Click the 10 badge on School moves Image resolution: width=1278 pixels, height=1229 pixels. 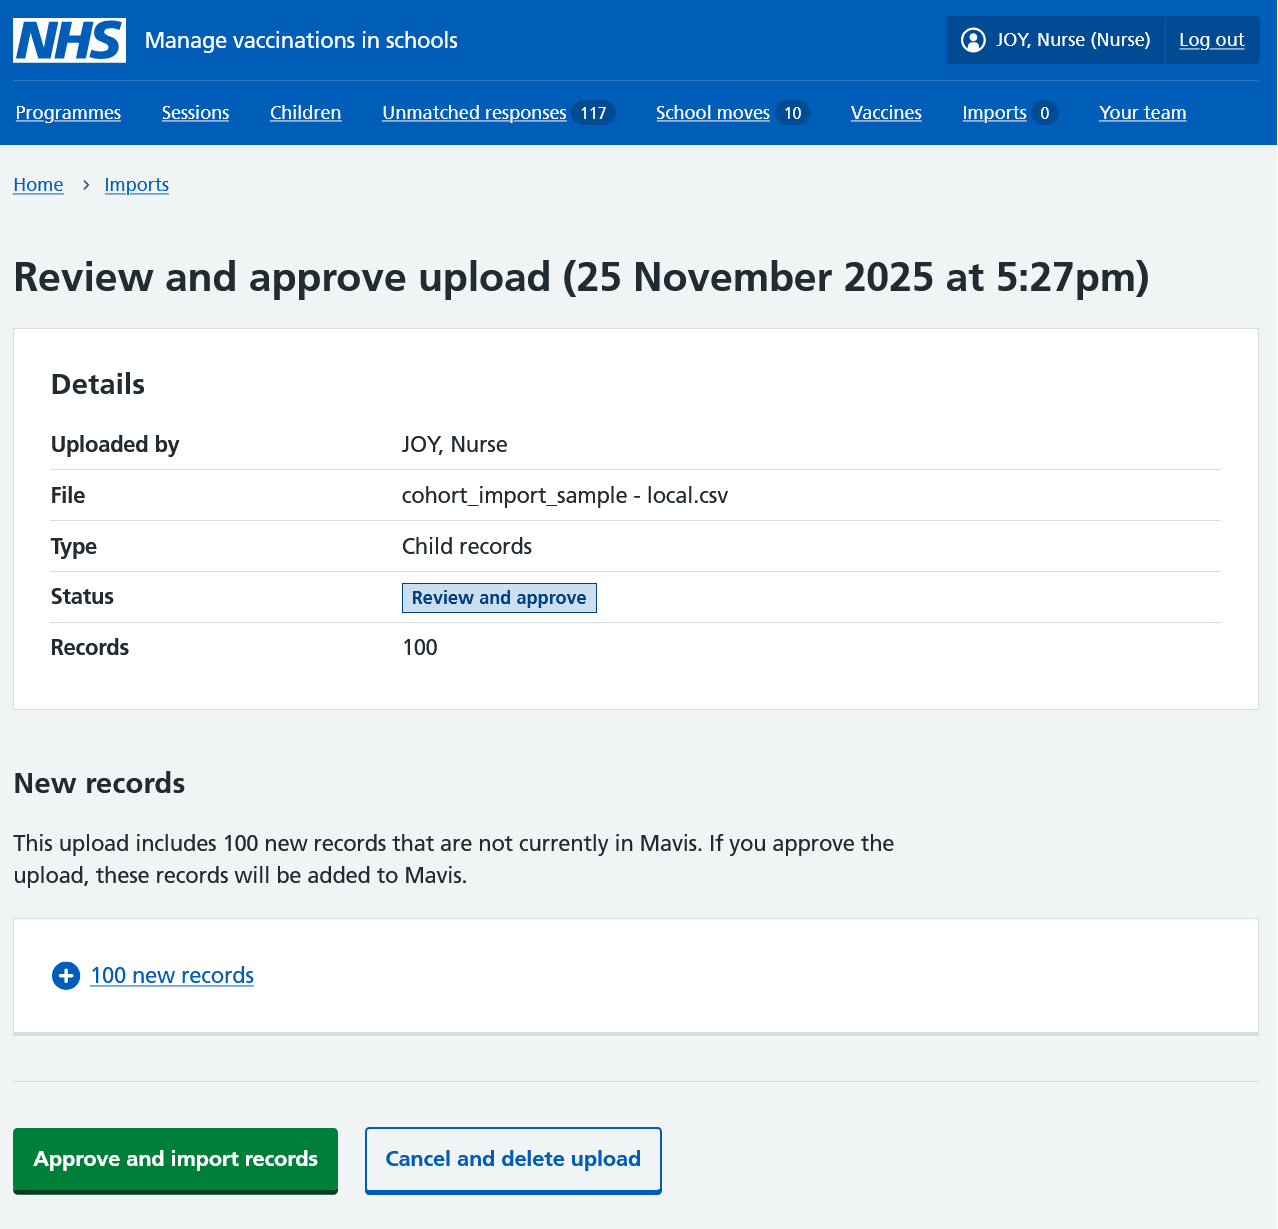(x=793, y=112)
